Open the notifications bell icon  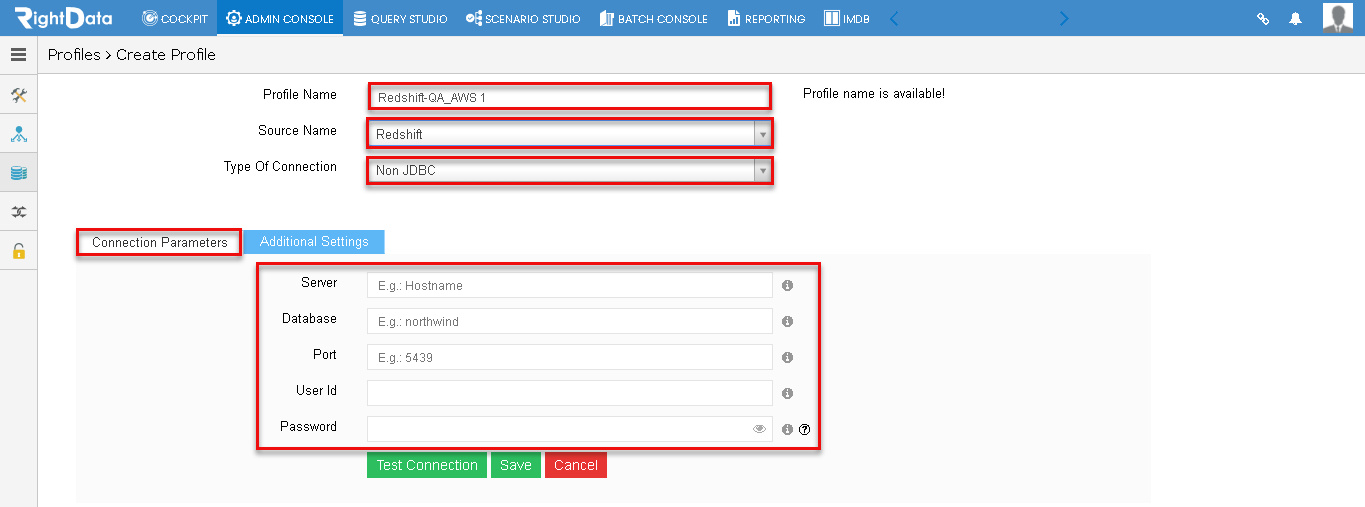pos(1296,18)
